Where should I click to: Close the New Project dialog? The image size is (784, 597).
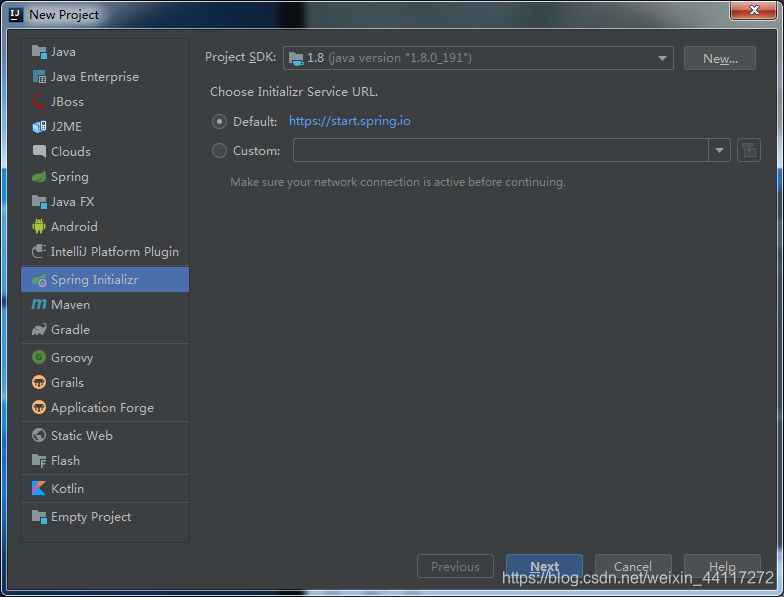coord(754,10)
